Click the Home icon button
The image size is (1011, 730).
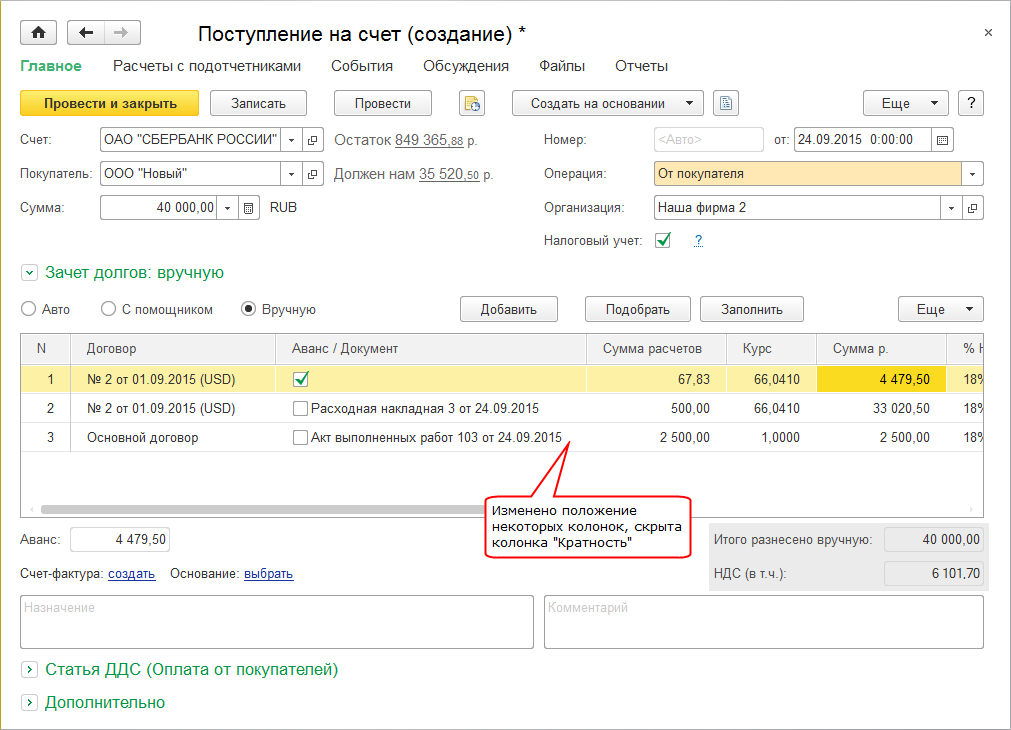click(x=39, y=33)
